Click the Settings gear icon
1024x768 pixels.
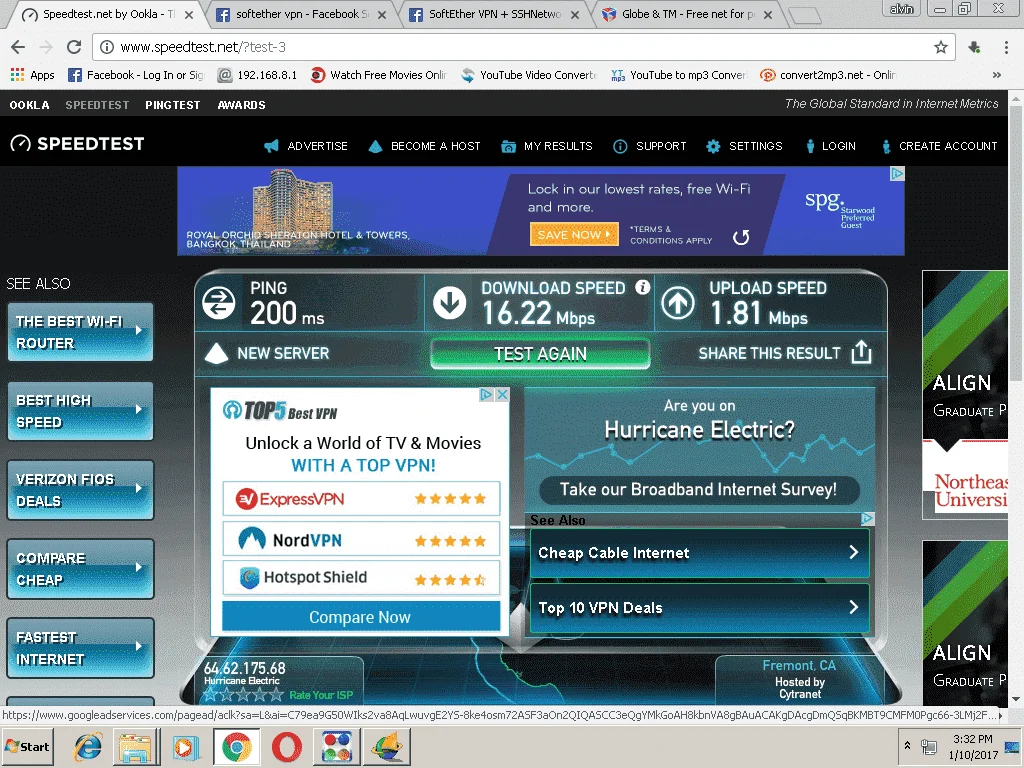713,146
